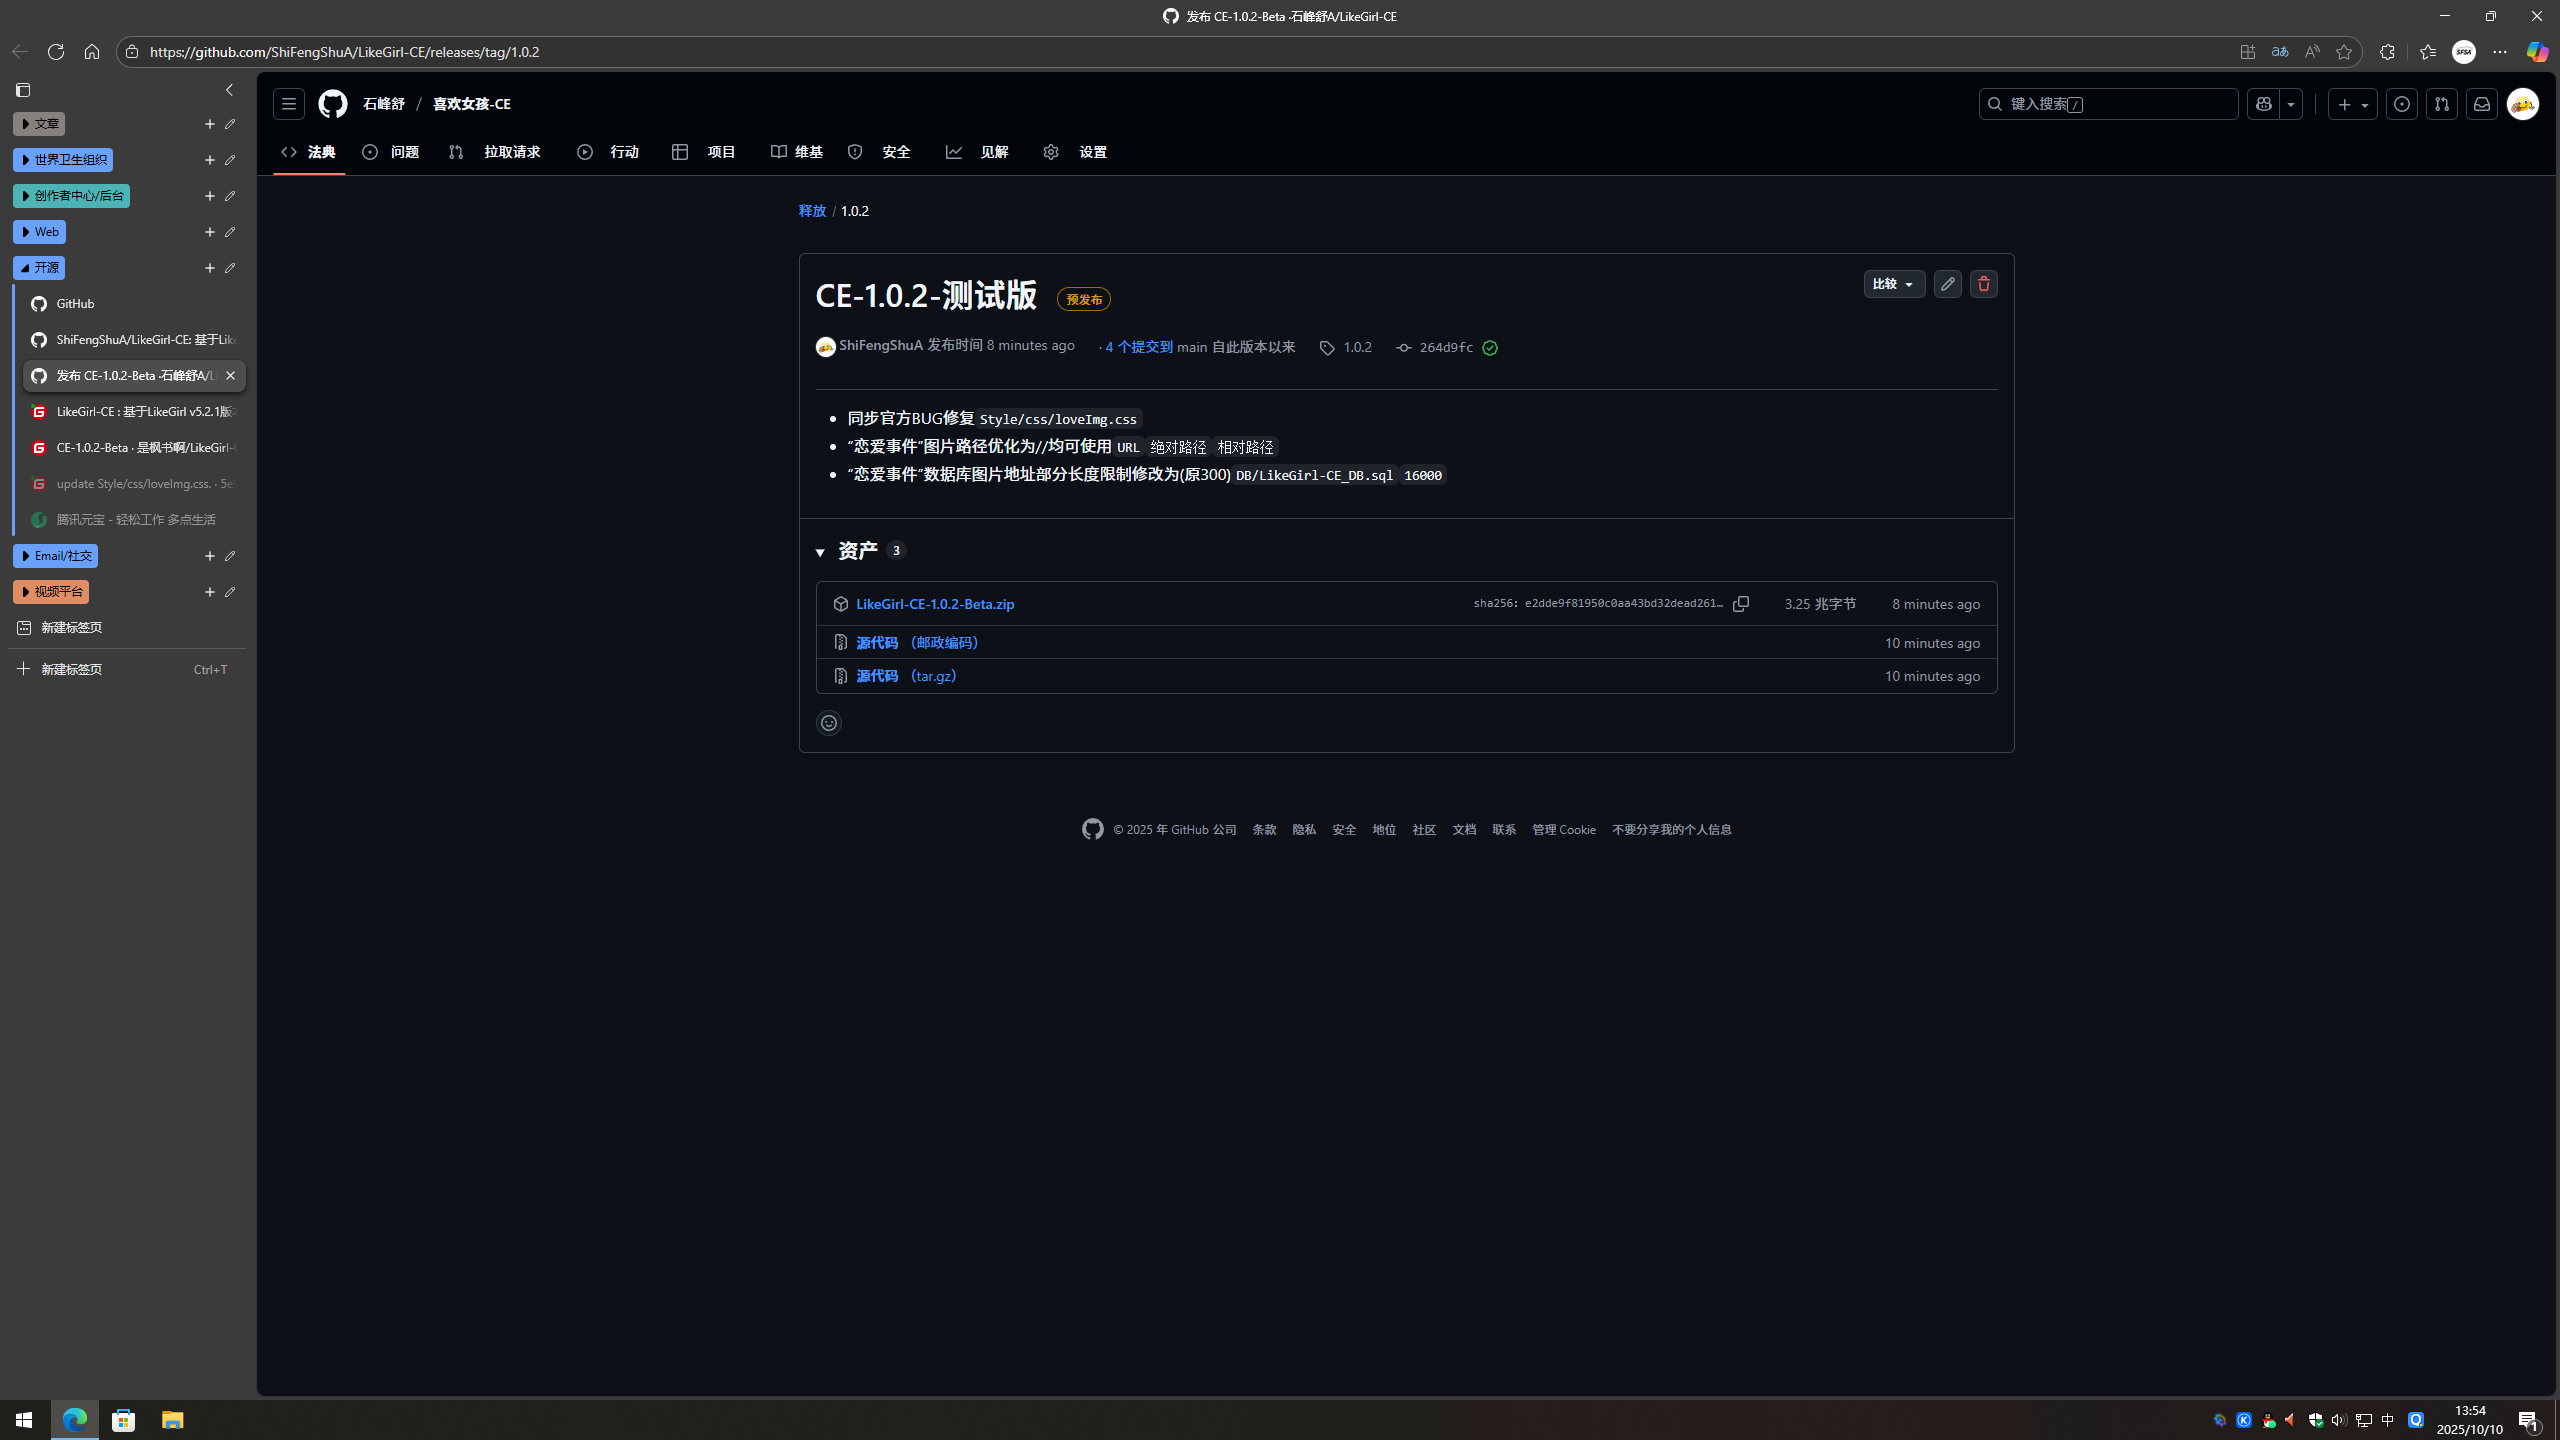This screenshot has width=2560, height=1440.
Task: Click the edit release pencil icon
Action: tap(1947, 284)
